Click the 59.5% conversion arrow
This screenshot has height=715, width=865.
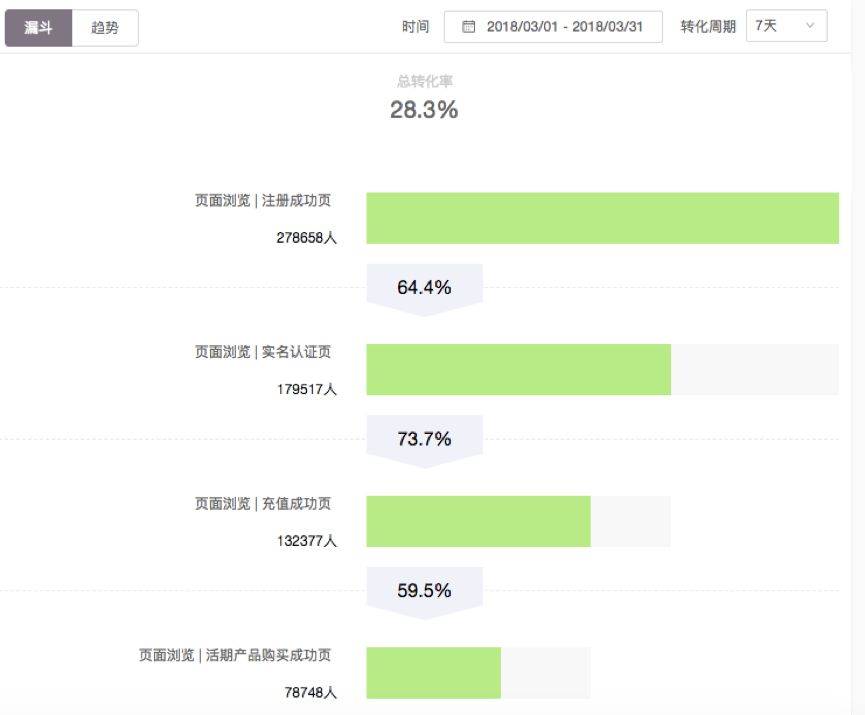(x=425, y=590)
